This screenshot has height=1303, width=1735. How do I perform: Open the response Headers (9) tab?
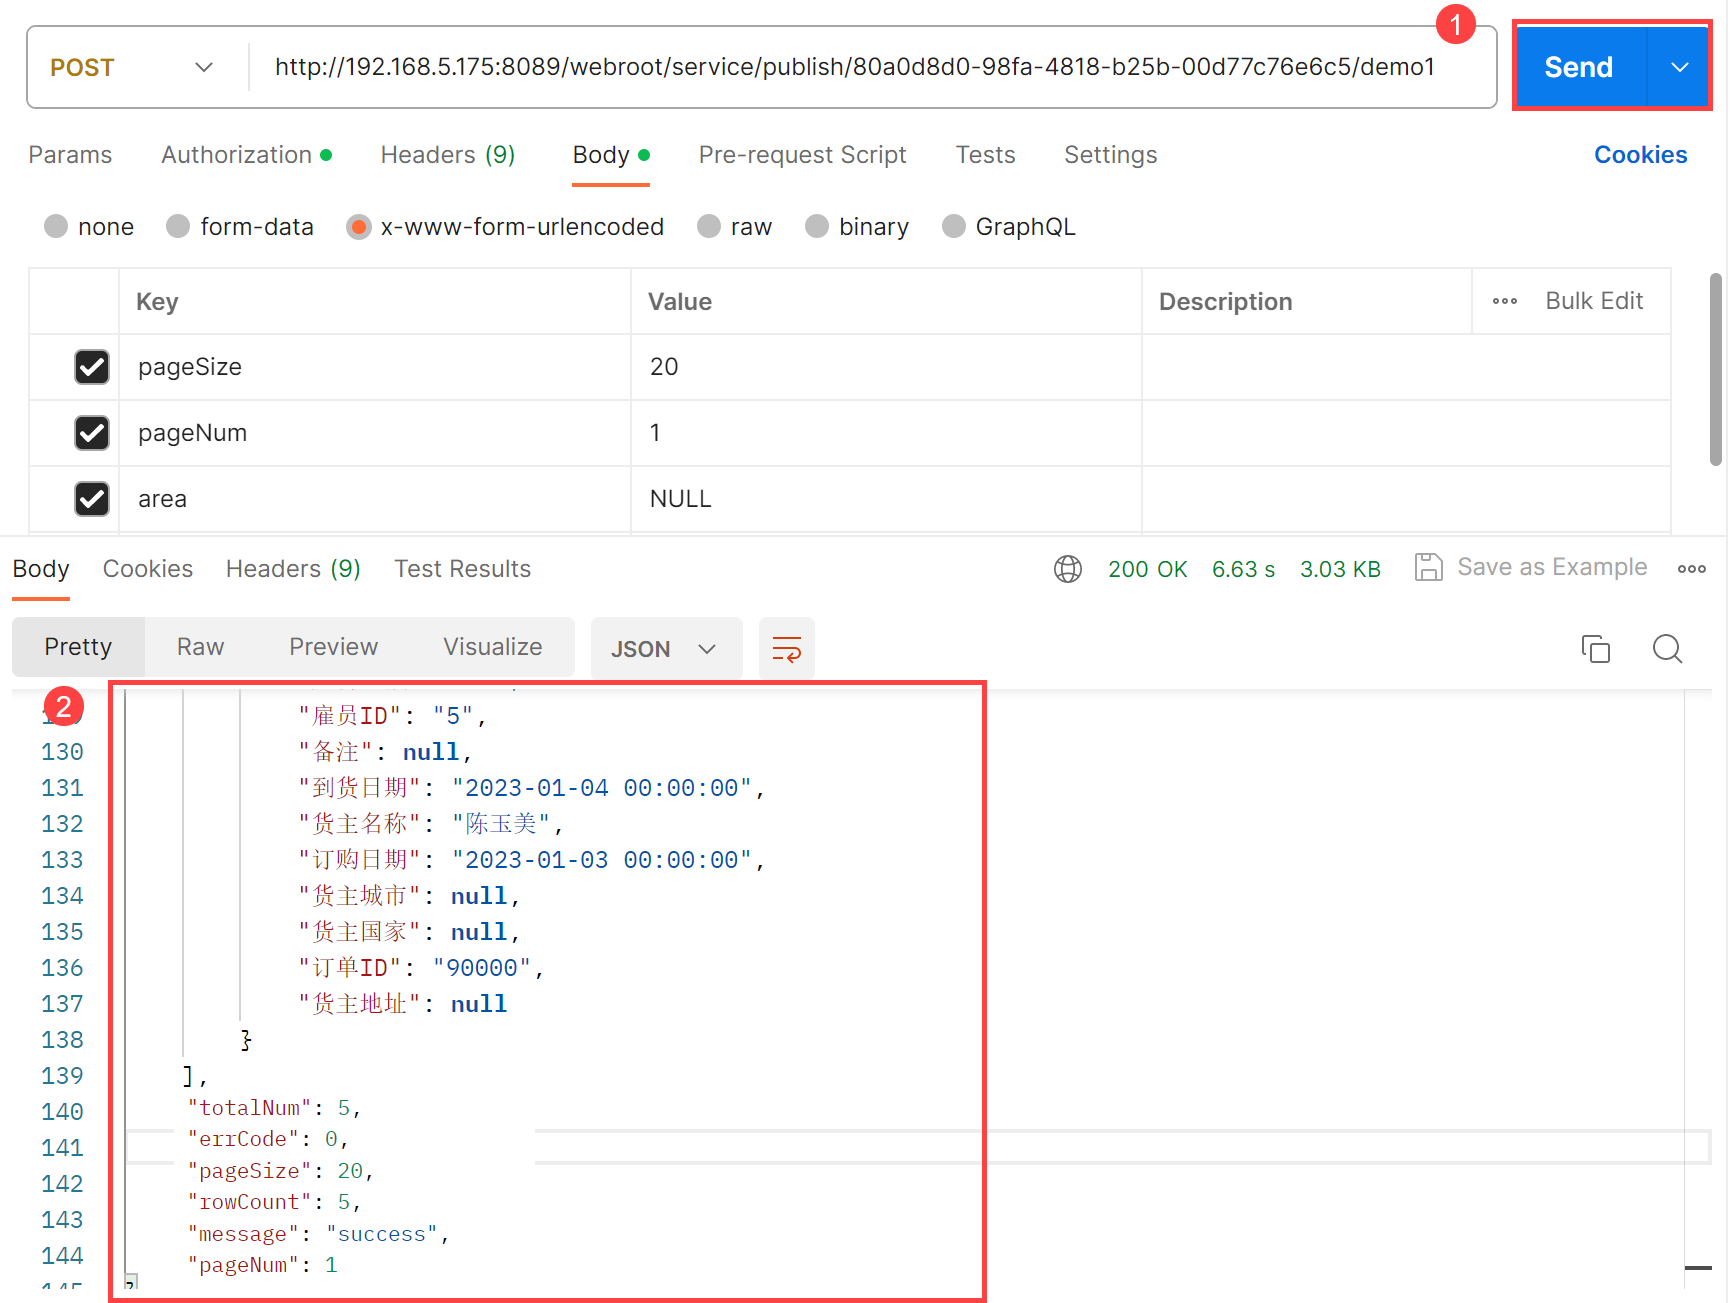coord(293,569)
